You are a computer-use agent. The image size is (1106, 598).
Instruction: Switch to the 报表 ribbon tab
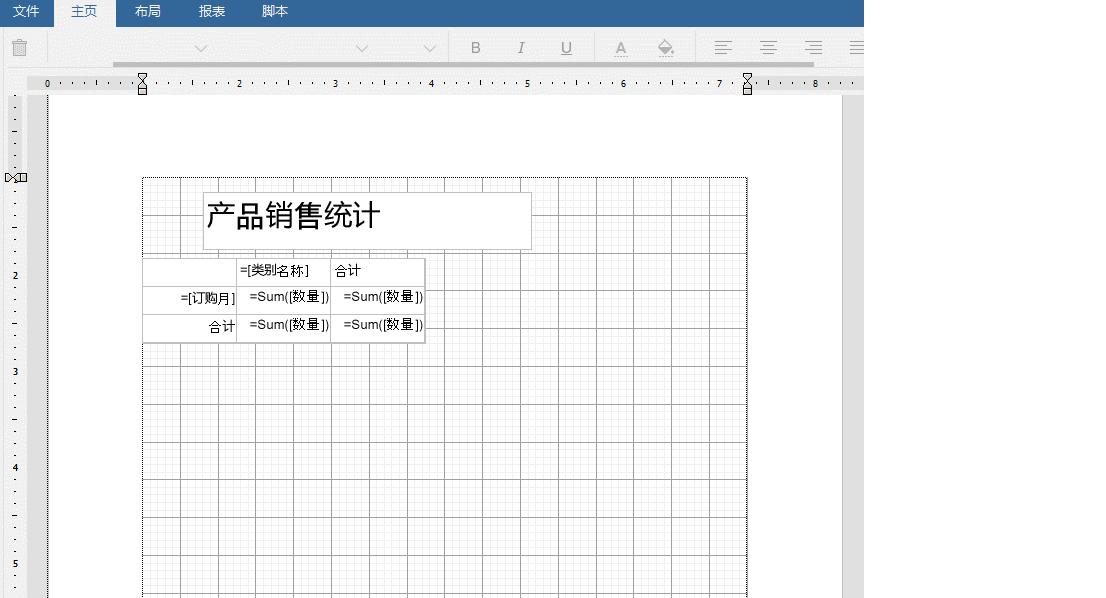[211, 13]
